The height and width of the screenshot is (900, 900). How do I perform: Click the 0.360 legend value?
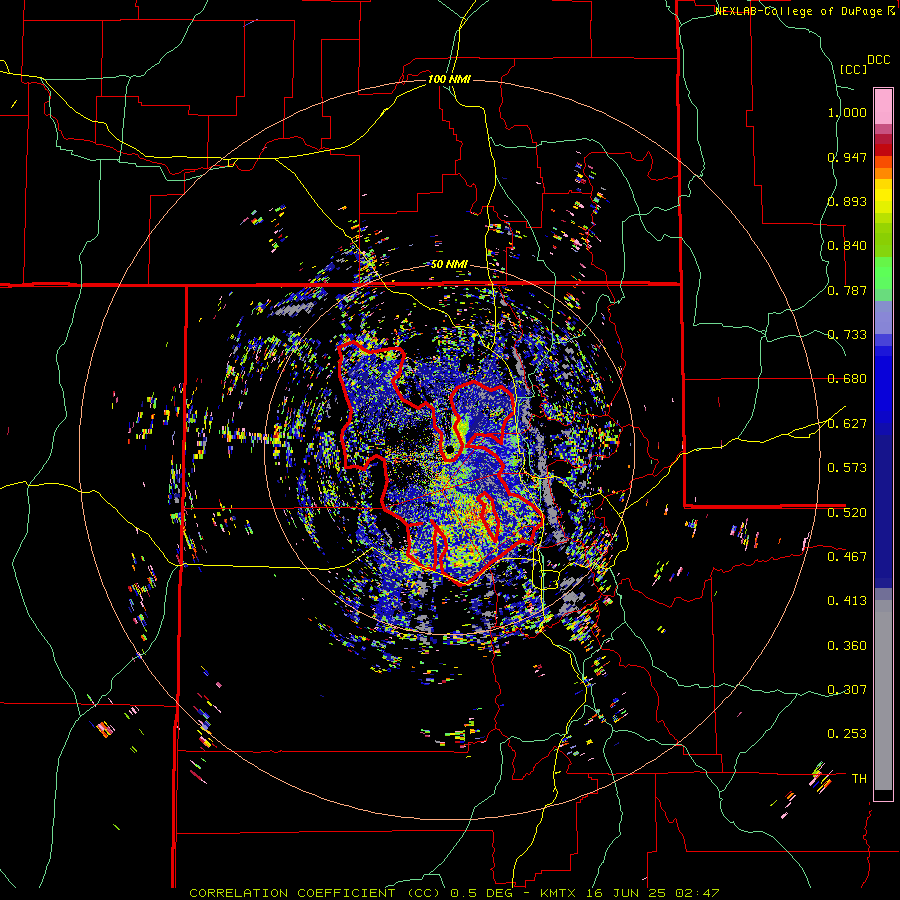847,646
